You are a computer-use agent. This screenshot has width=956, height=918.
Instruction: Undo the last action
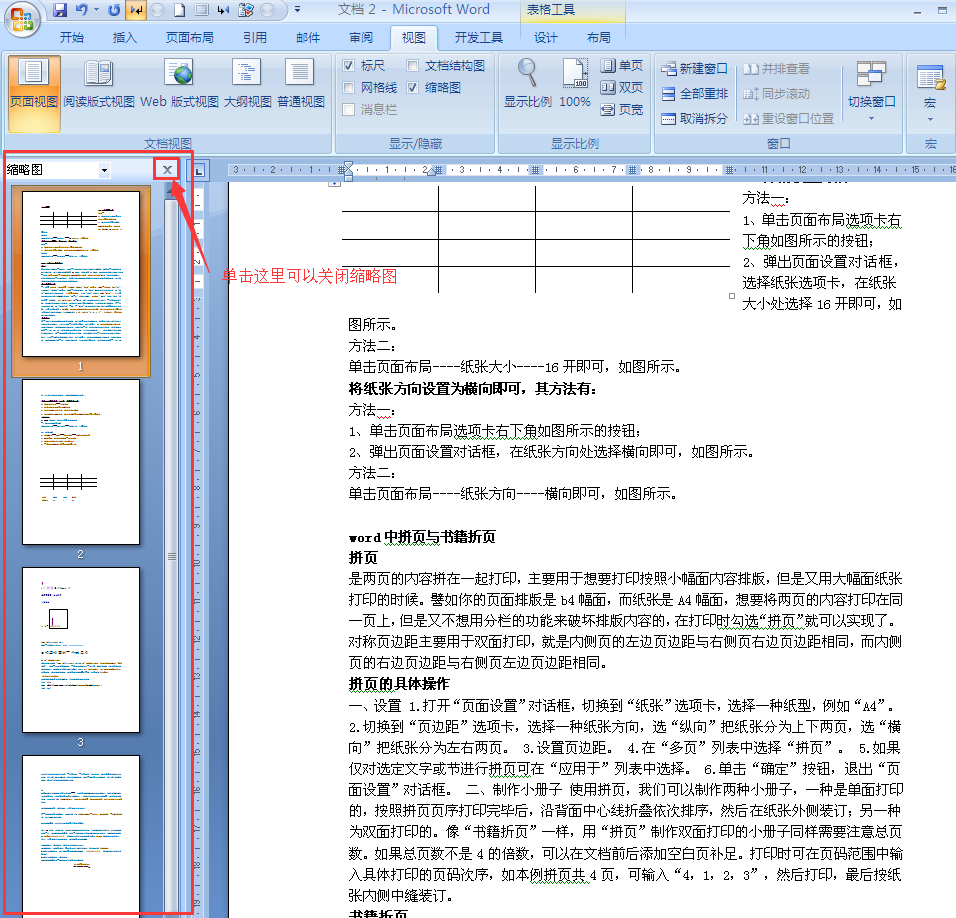(x=81, y=10)
